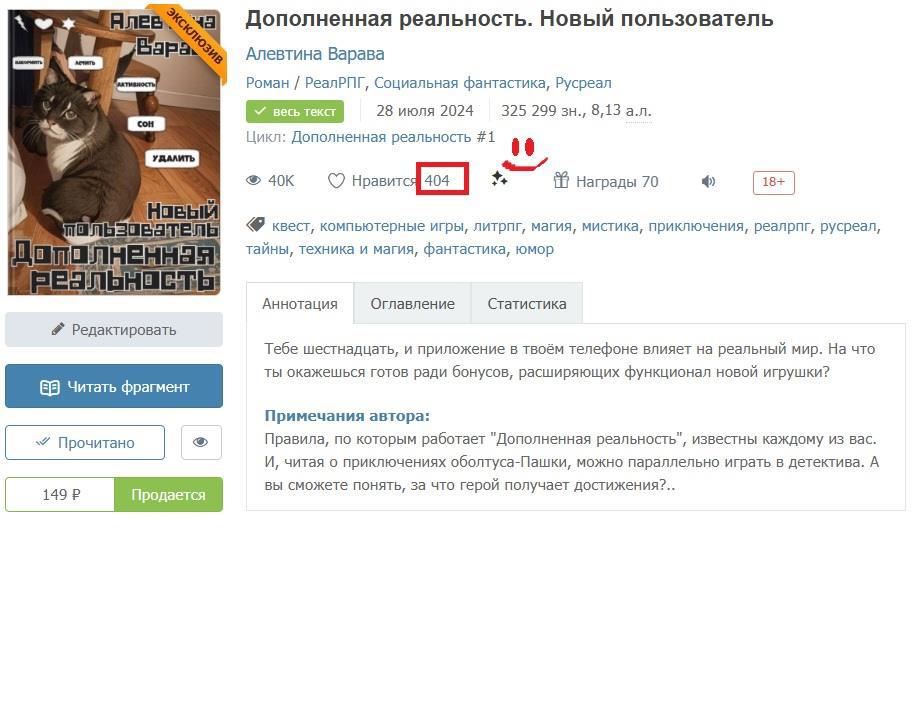Open author link Алевтина Варава
The image size is (917, 725).
(315, 54)
